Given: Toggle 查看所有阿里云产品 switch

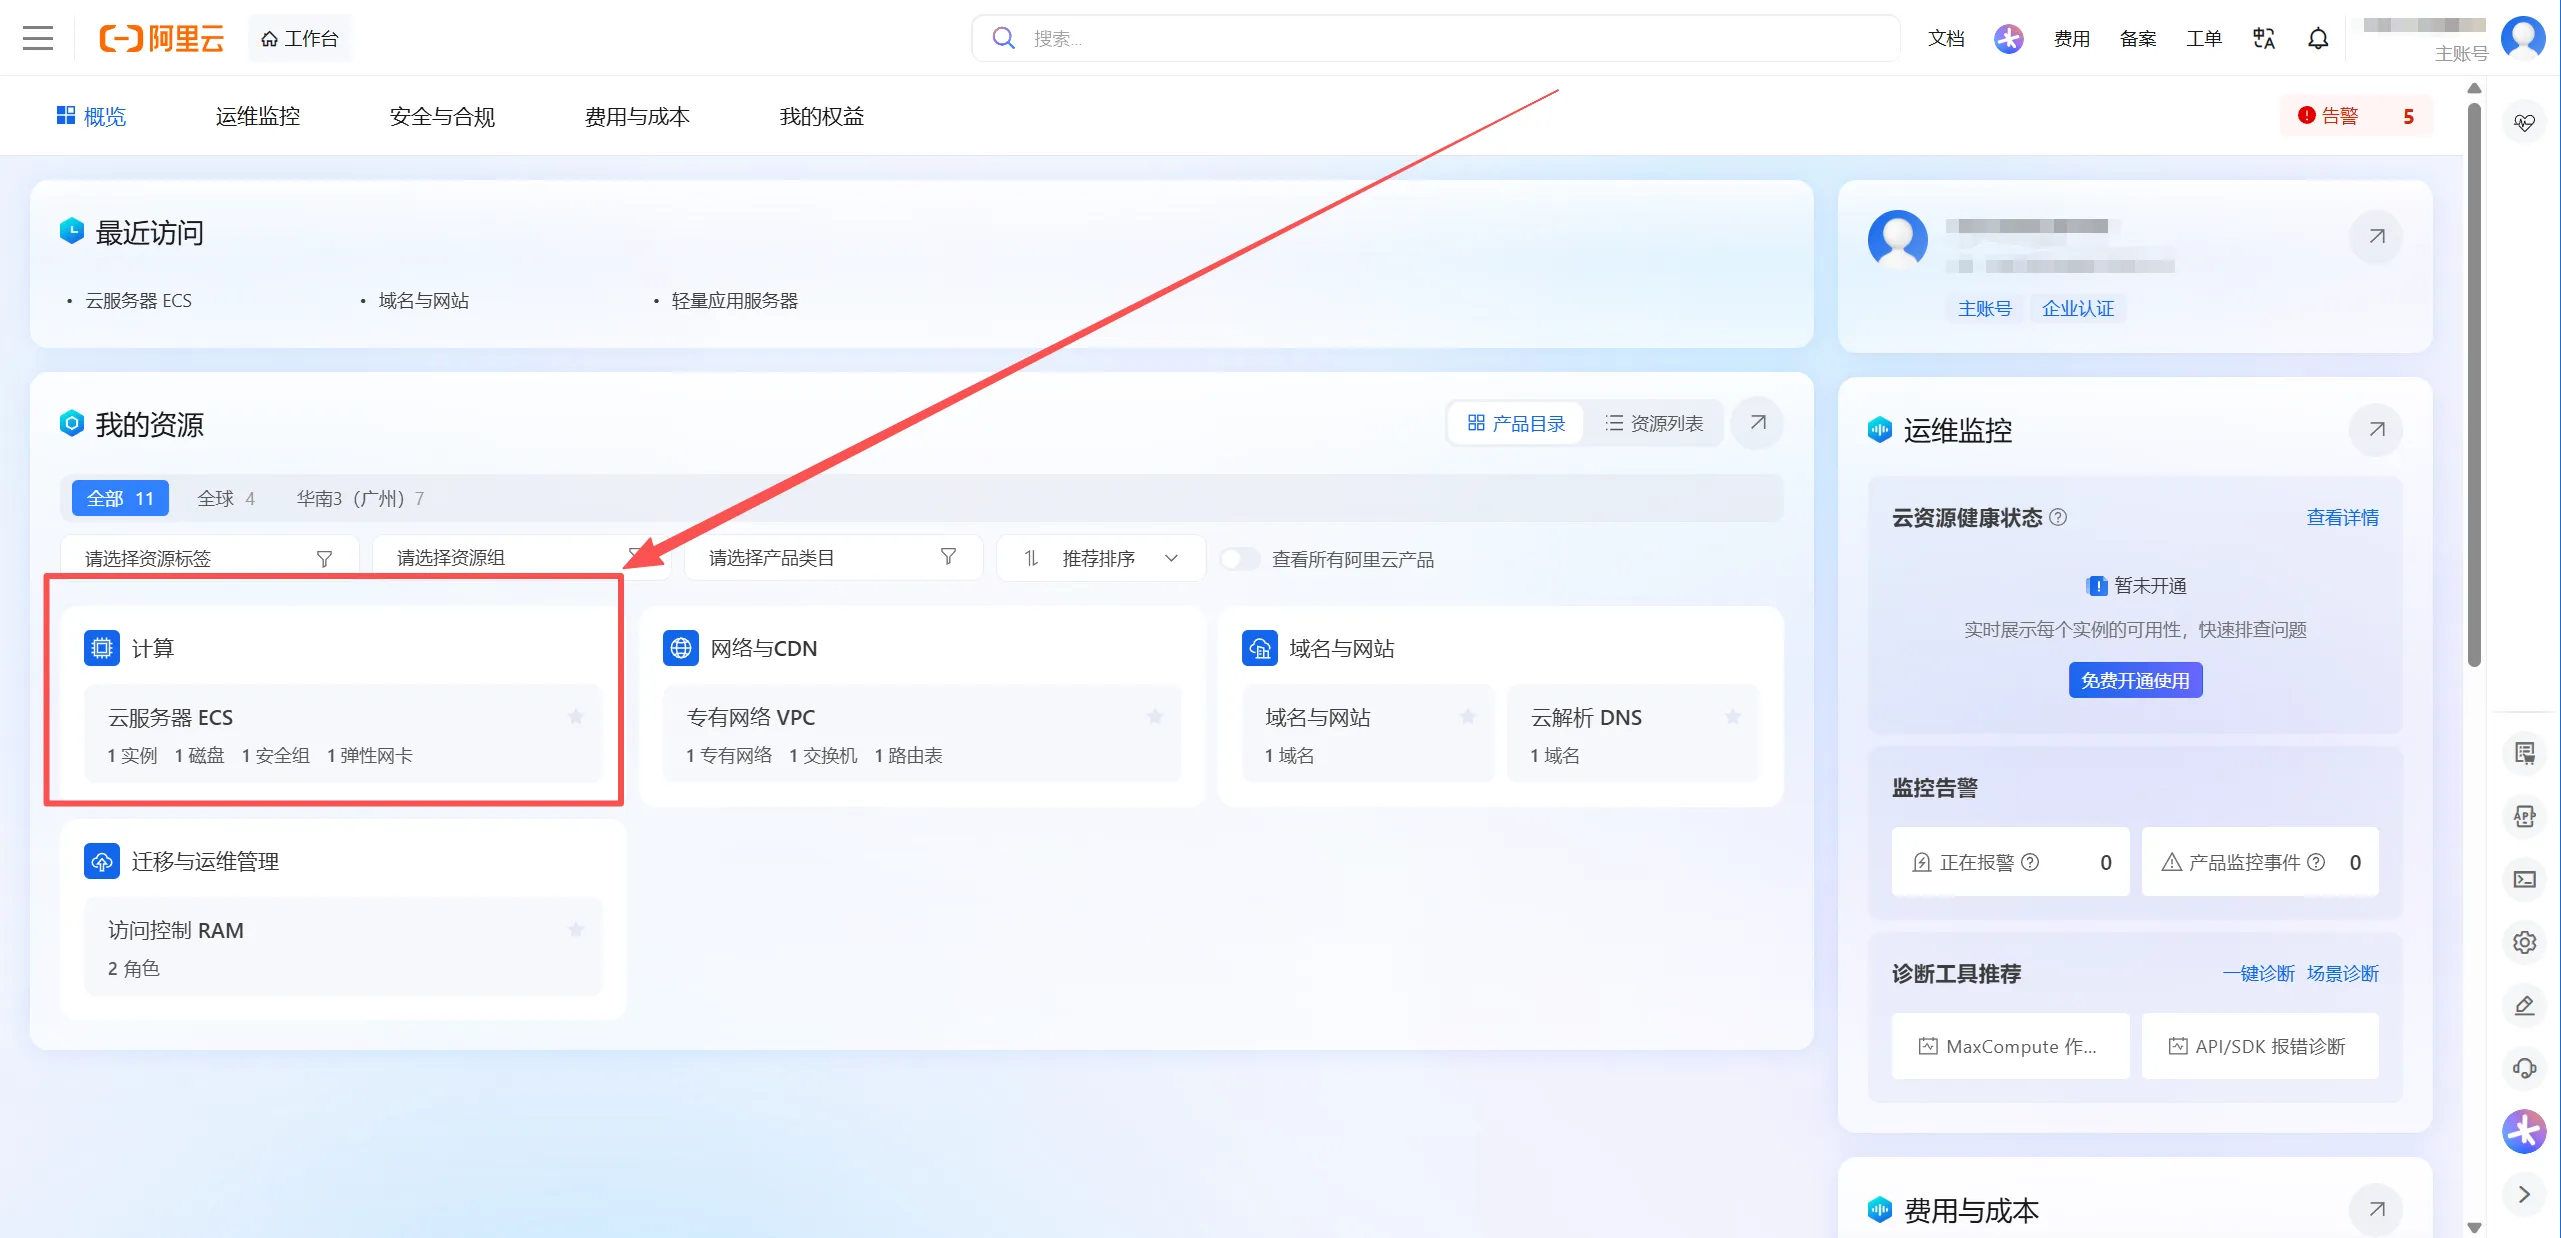Looking at the screenshot, I should coord(1240,559).
